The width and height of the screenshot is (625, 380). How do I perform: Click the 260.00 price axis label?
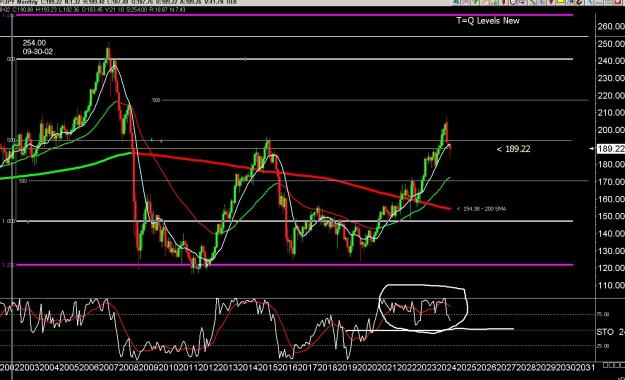pyautogui.click(x=611, y=26)
